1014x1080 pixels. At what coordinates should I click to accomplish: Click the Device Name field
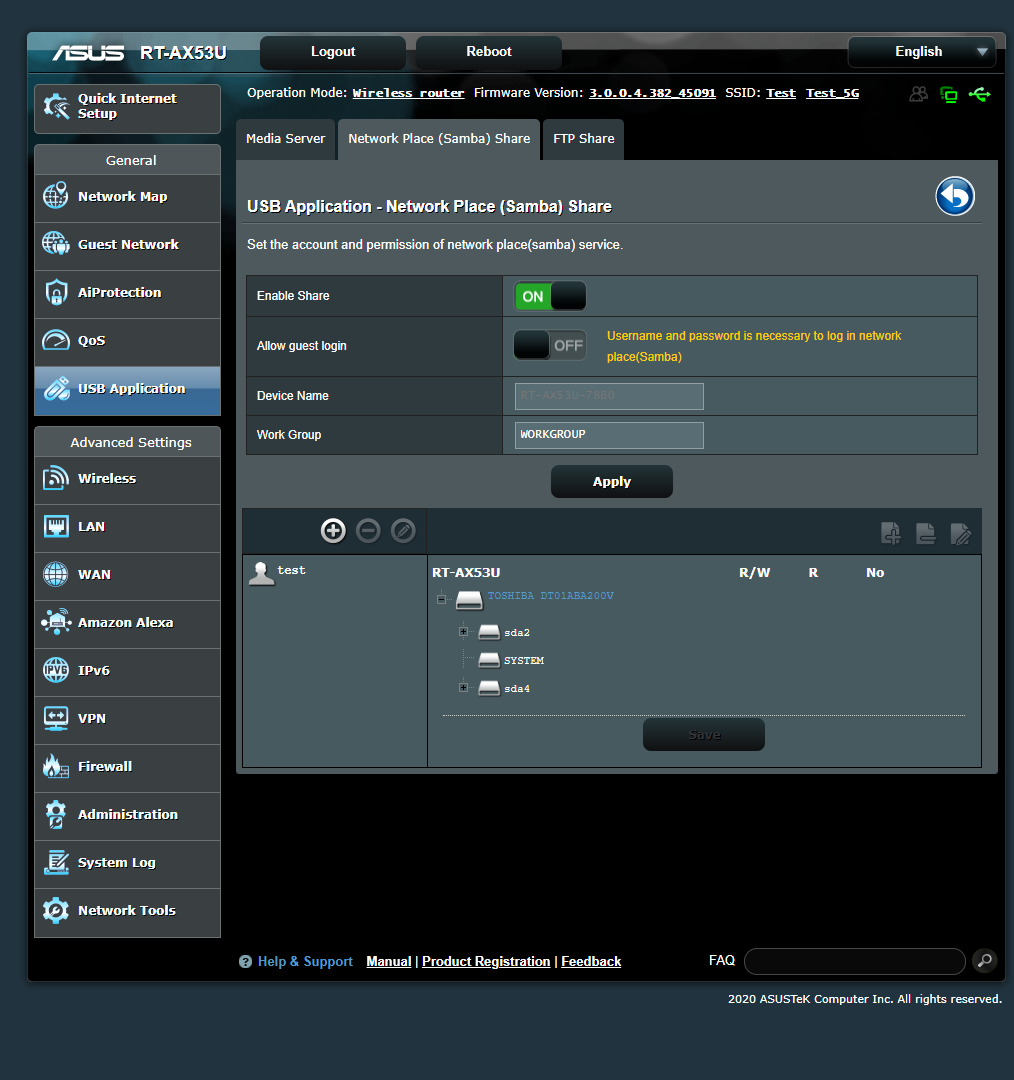609,396
